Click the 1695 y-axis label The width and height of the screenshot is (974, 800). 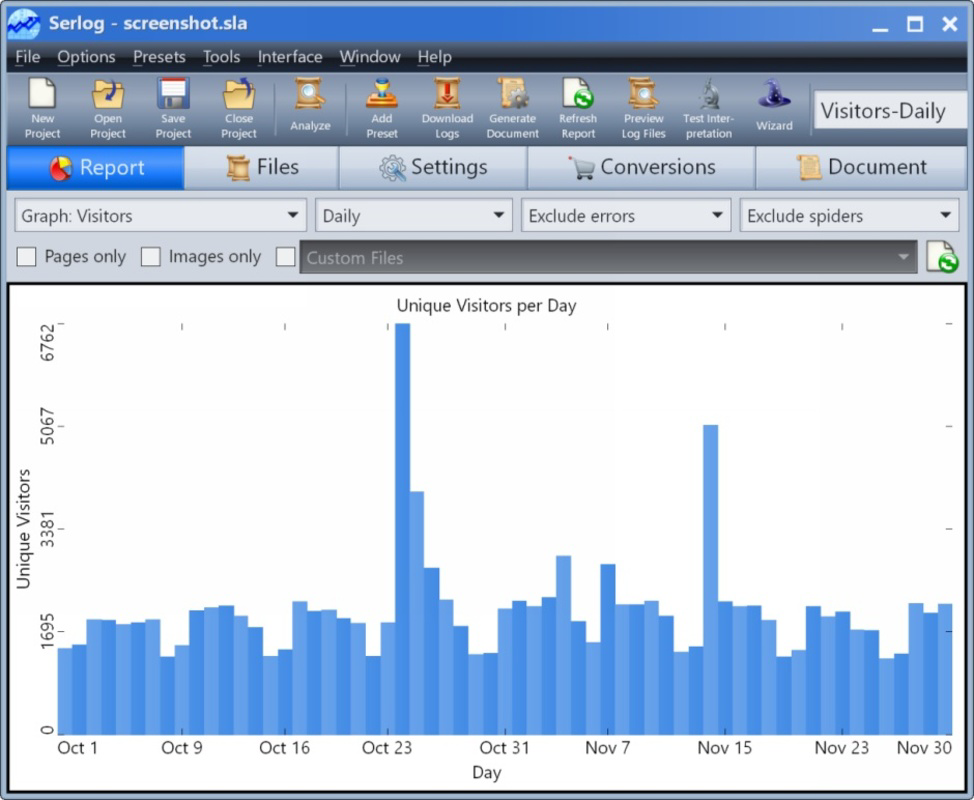click(x=47, y=632)
